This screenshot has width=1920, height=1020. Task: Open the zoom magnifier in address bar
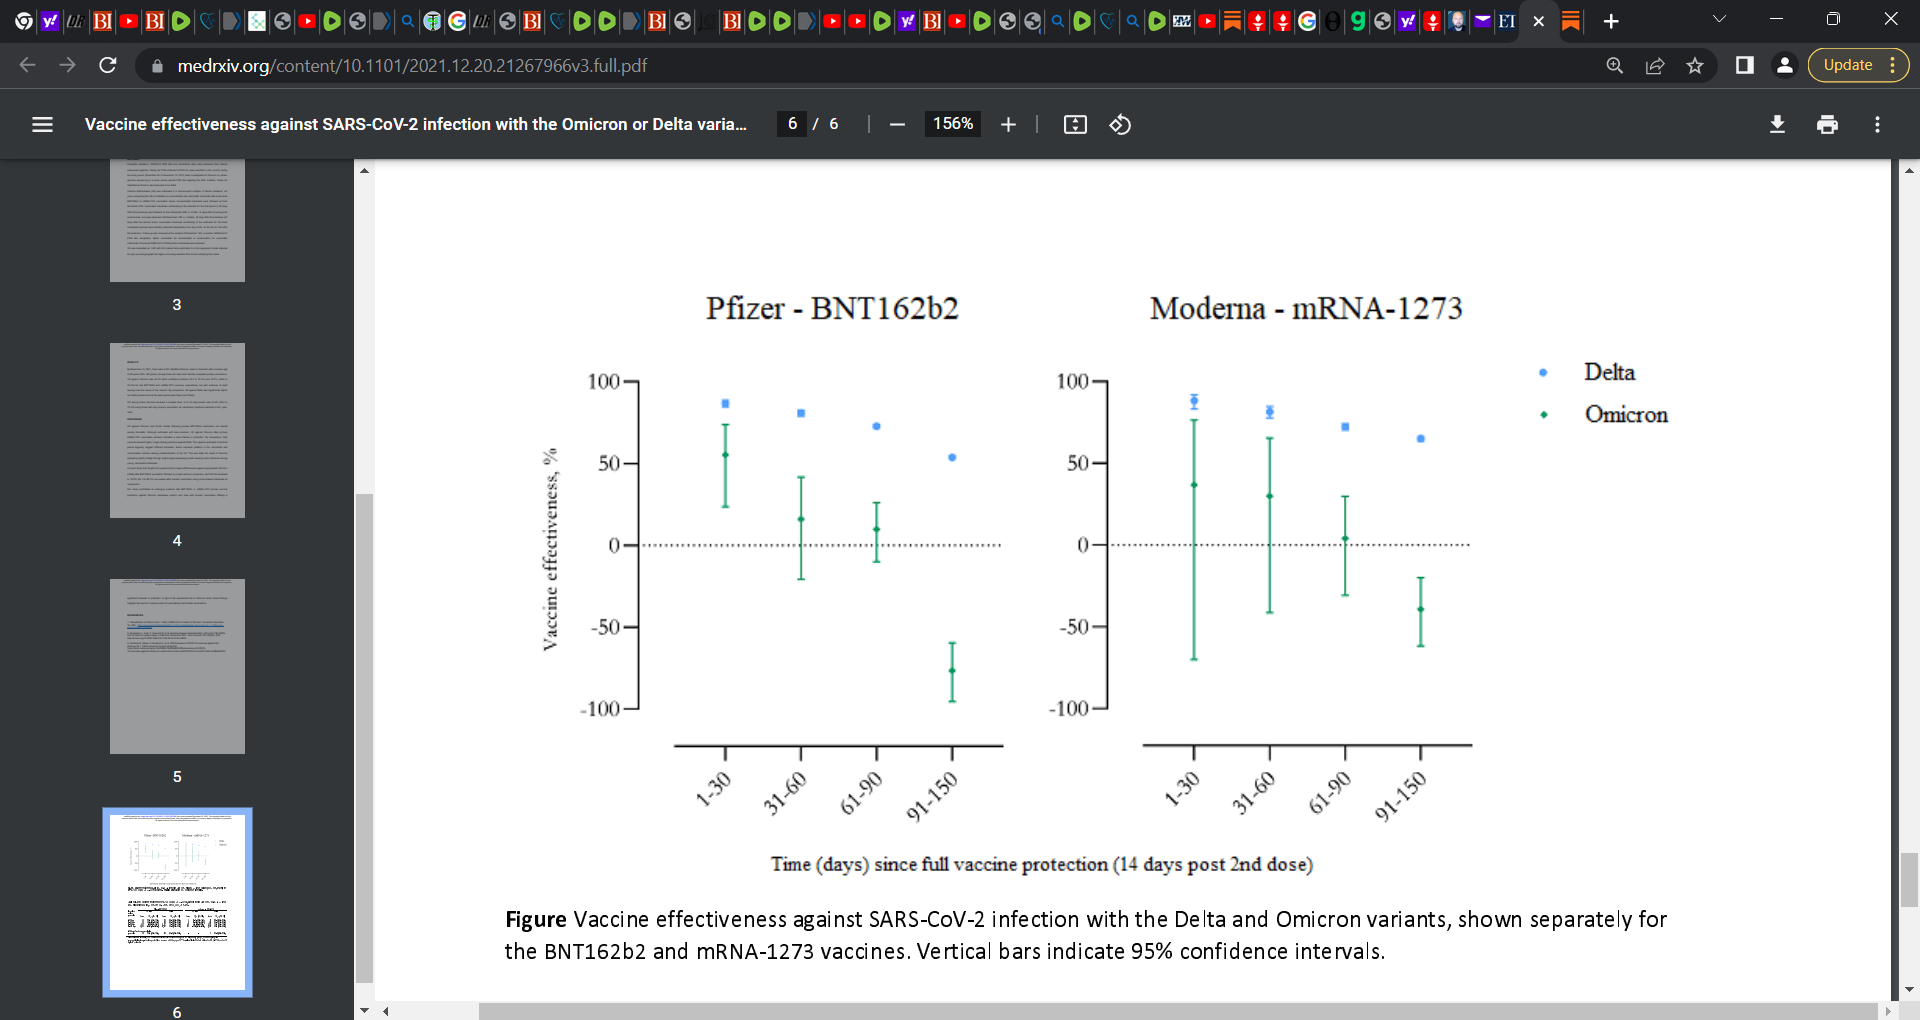[x=1615, y=65]
